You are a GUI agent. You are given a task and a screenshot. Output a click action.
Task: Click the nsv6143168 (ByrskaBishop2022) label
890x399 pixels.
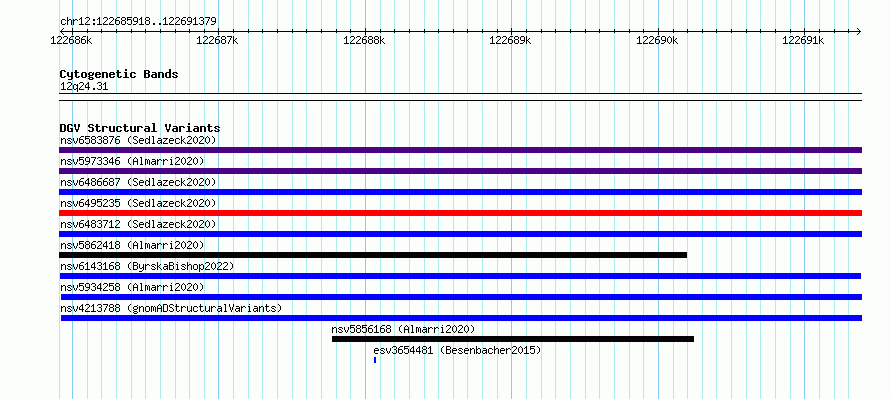click(x=147, y=266)
